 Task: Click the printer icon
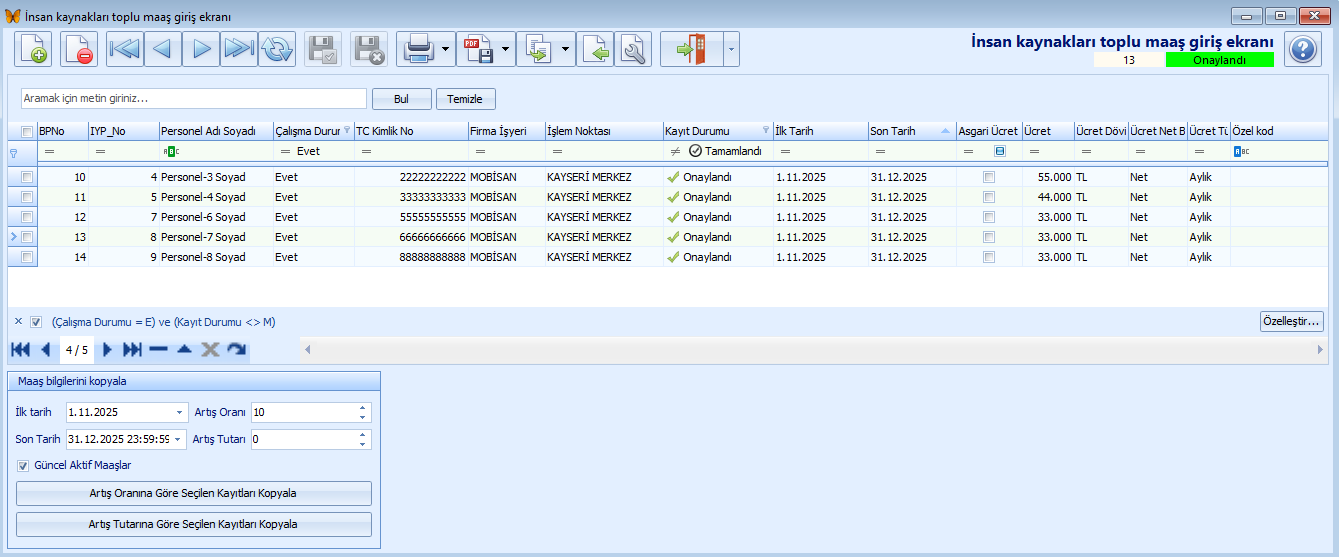[x=417, y=49]
